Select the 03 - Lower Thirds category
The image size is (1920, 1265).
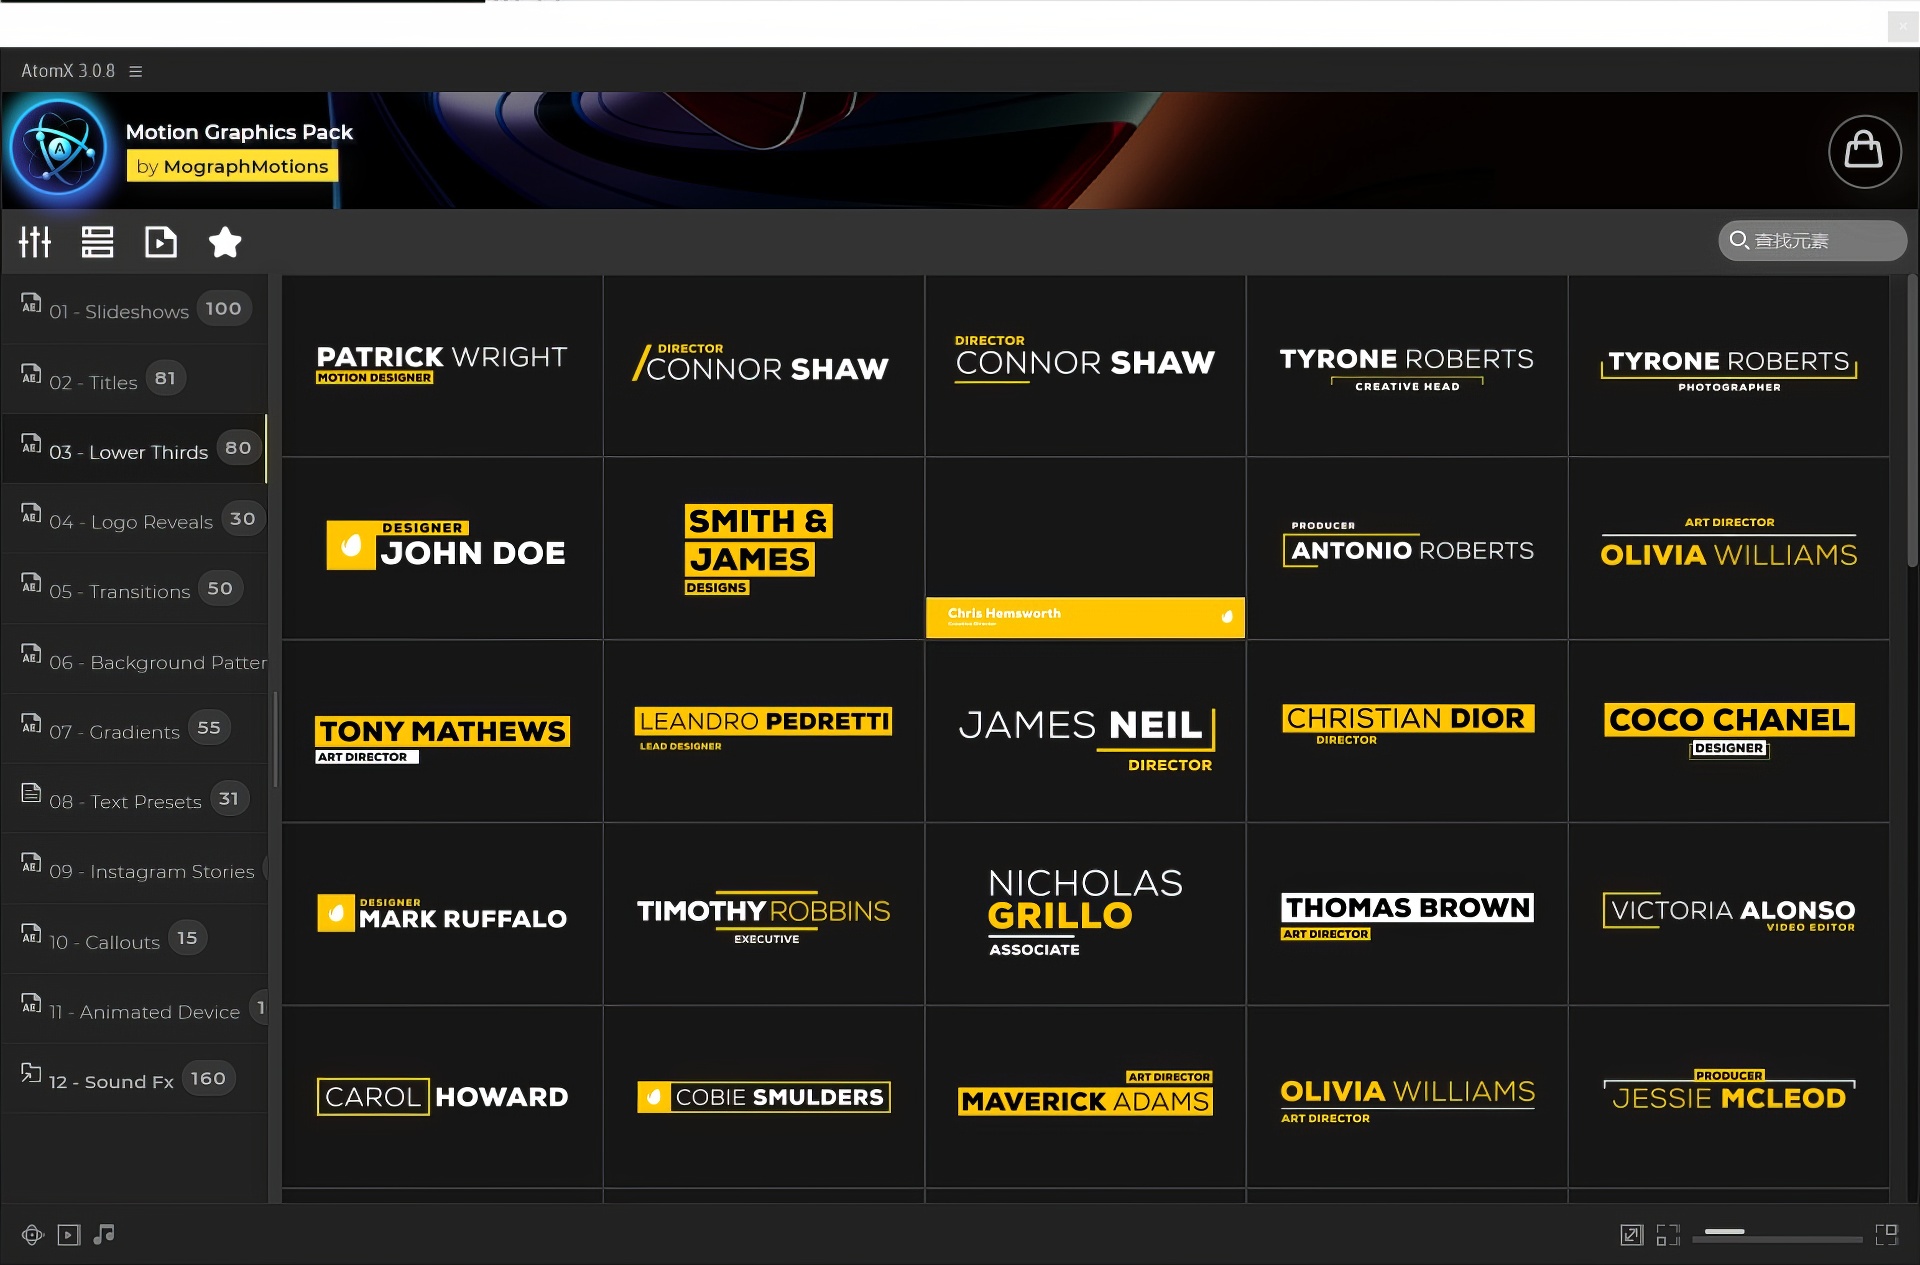pos(135,450)
